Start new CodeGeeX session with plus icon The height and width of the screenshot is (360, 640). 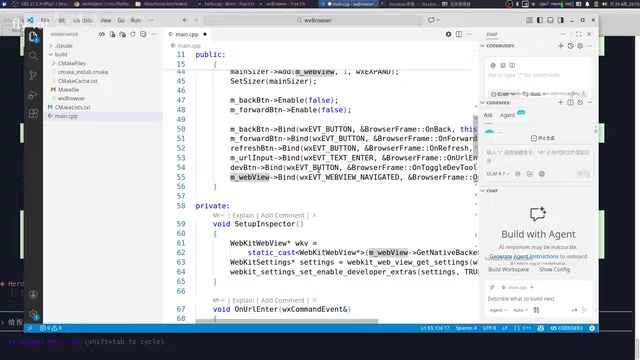(560, 102)
